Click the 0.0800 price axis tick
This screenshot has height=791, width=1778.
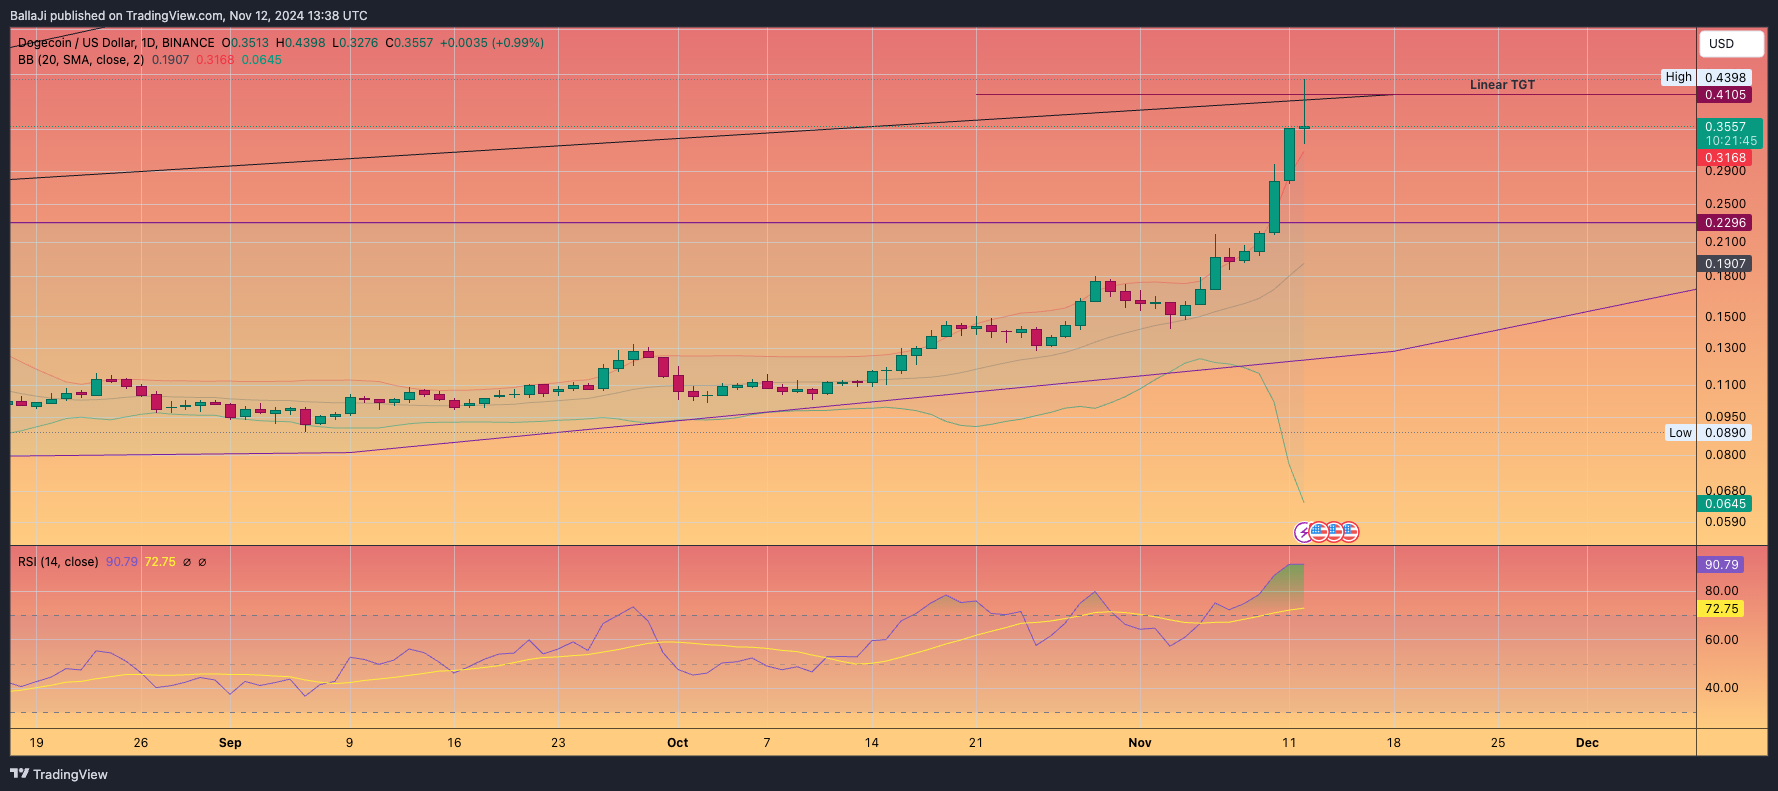(1725, 455)
